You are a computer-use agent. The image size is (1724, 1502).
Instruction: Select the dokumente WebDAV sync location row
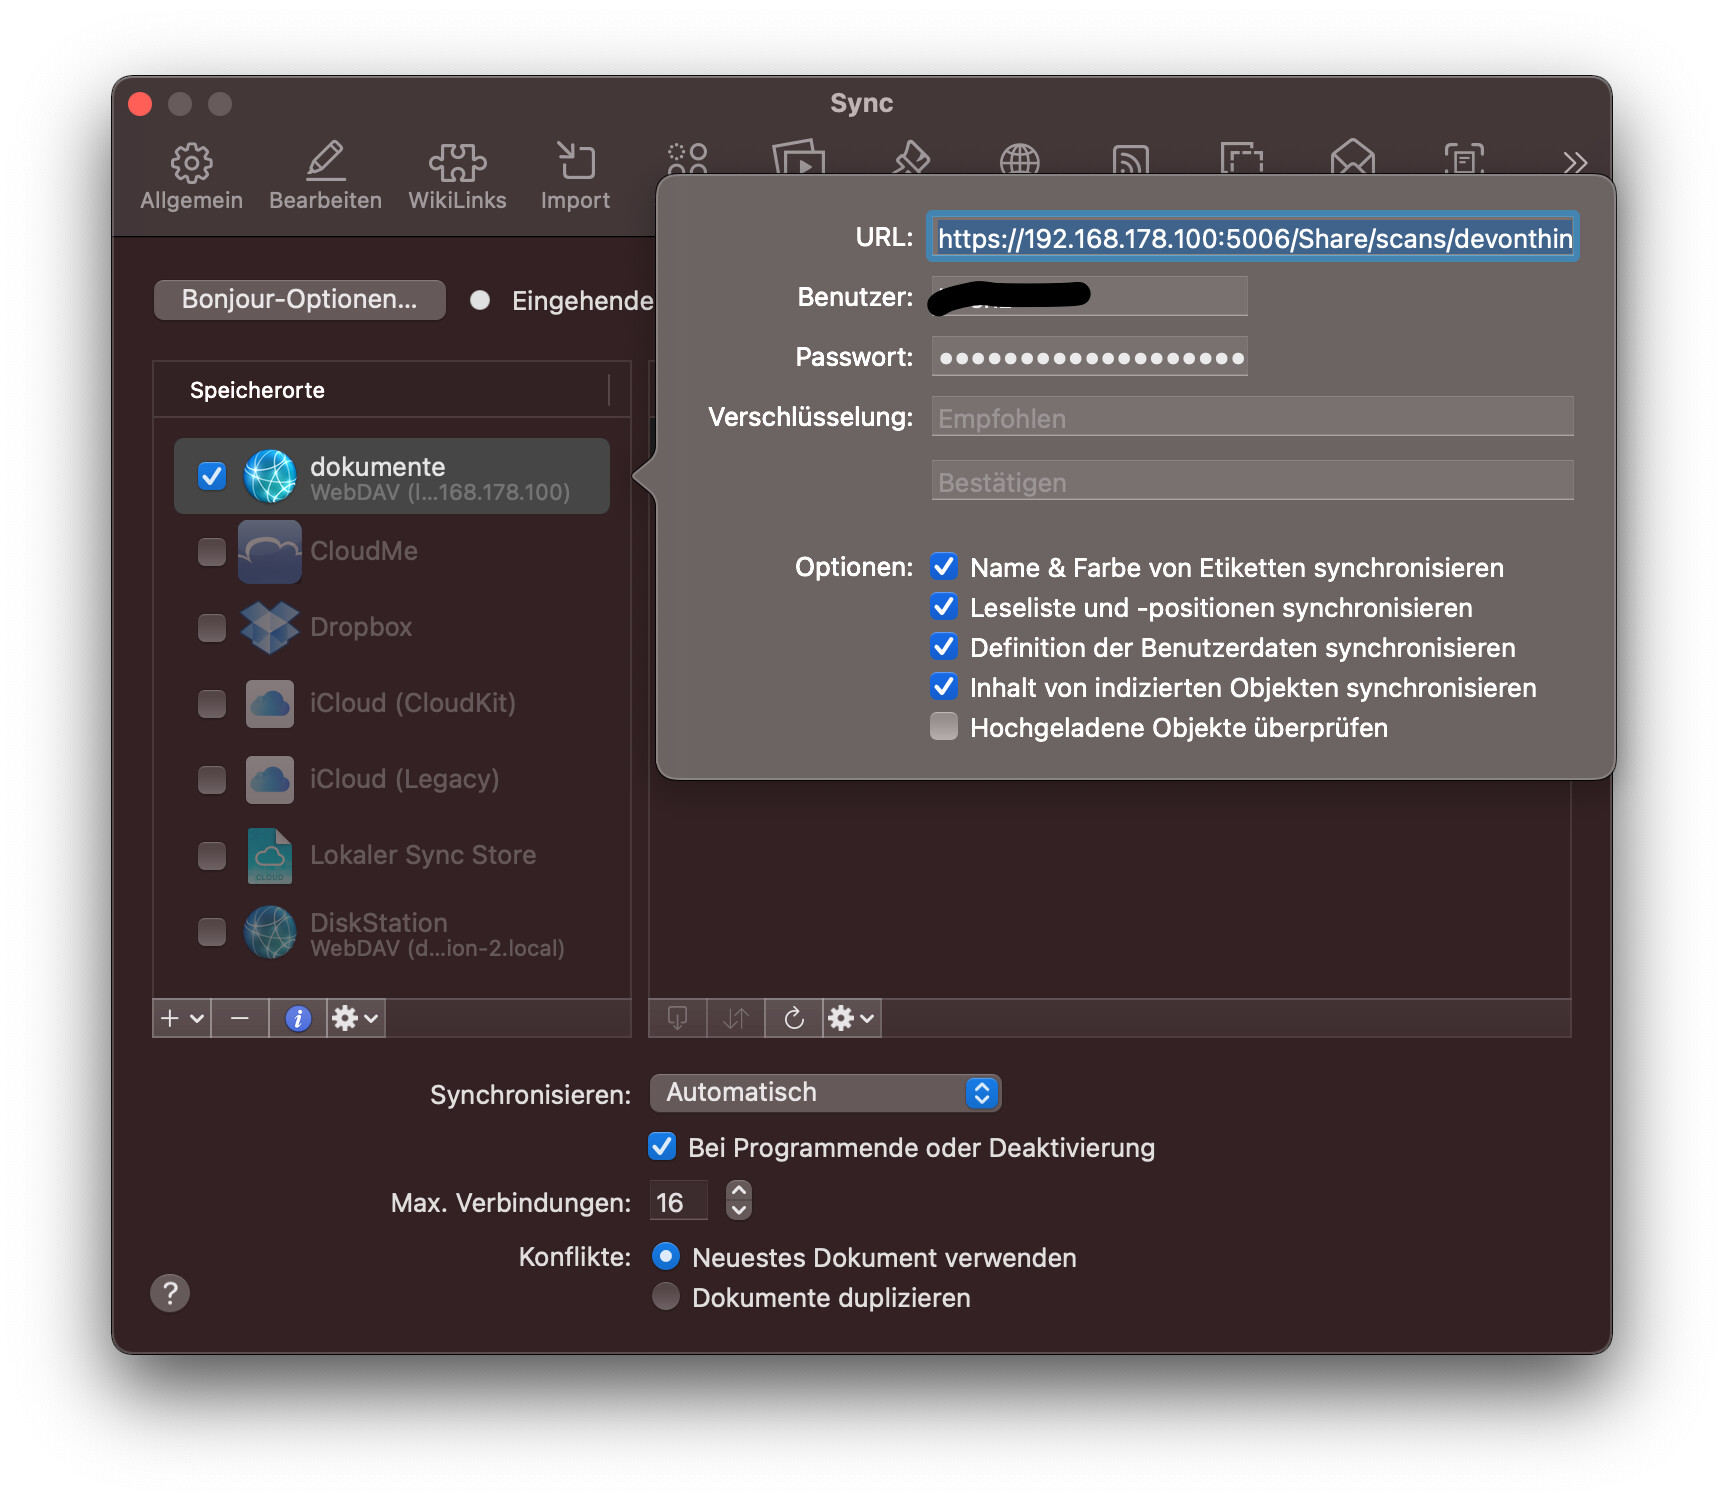coord(391,476)
